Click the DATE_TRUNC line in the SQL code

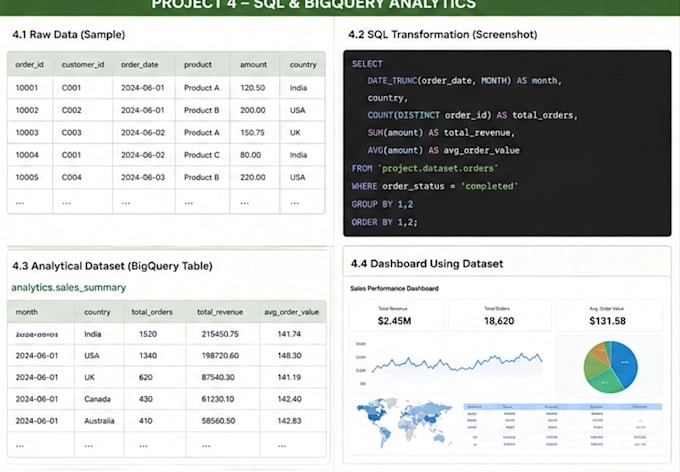point(464,81)
